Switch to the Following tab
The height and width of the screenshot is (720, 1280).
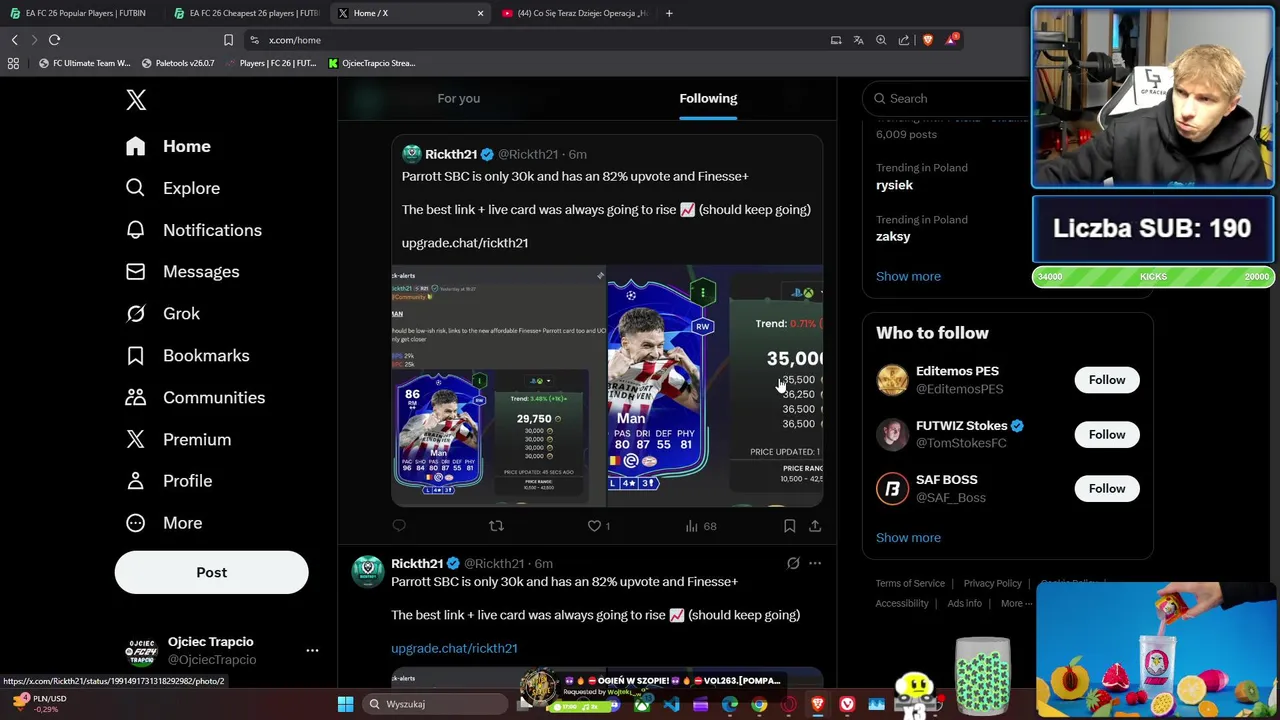708,98
